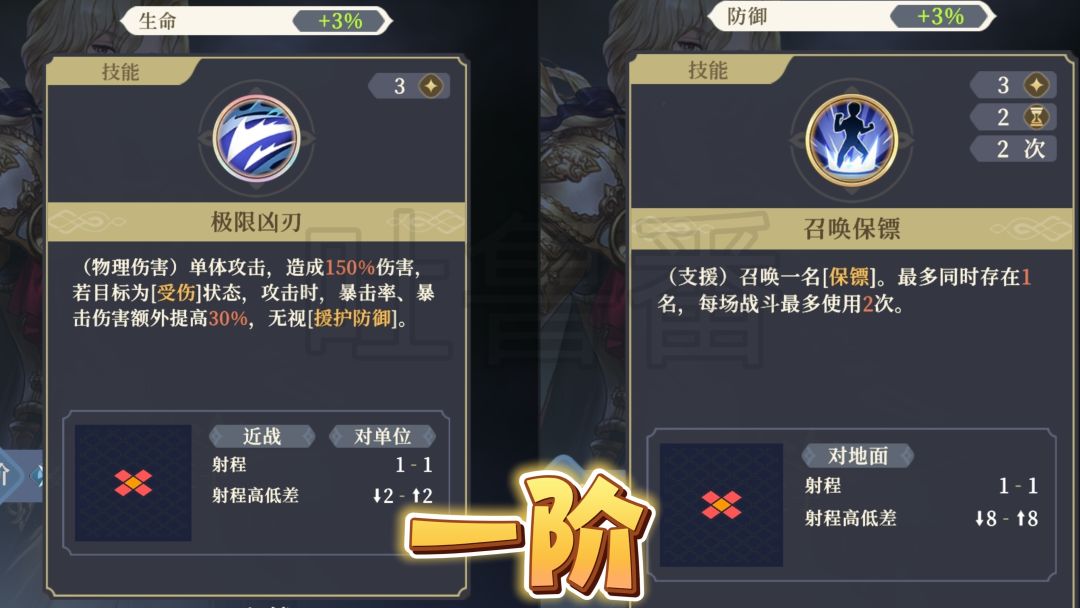
Task: Click the right skill range grid preview
Action: [x=721, y=505]
